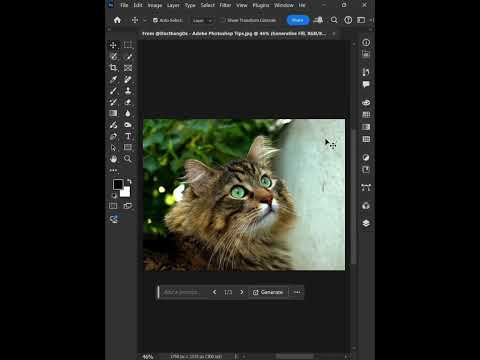Open the Edit Toolbar three-dots menu

point(113,170)
